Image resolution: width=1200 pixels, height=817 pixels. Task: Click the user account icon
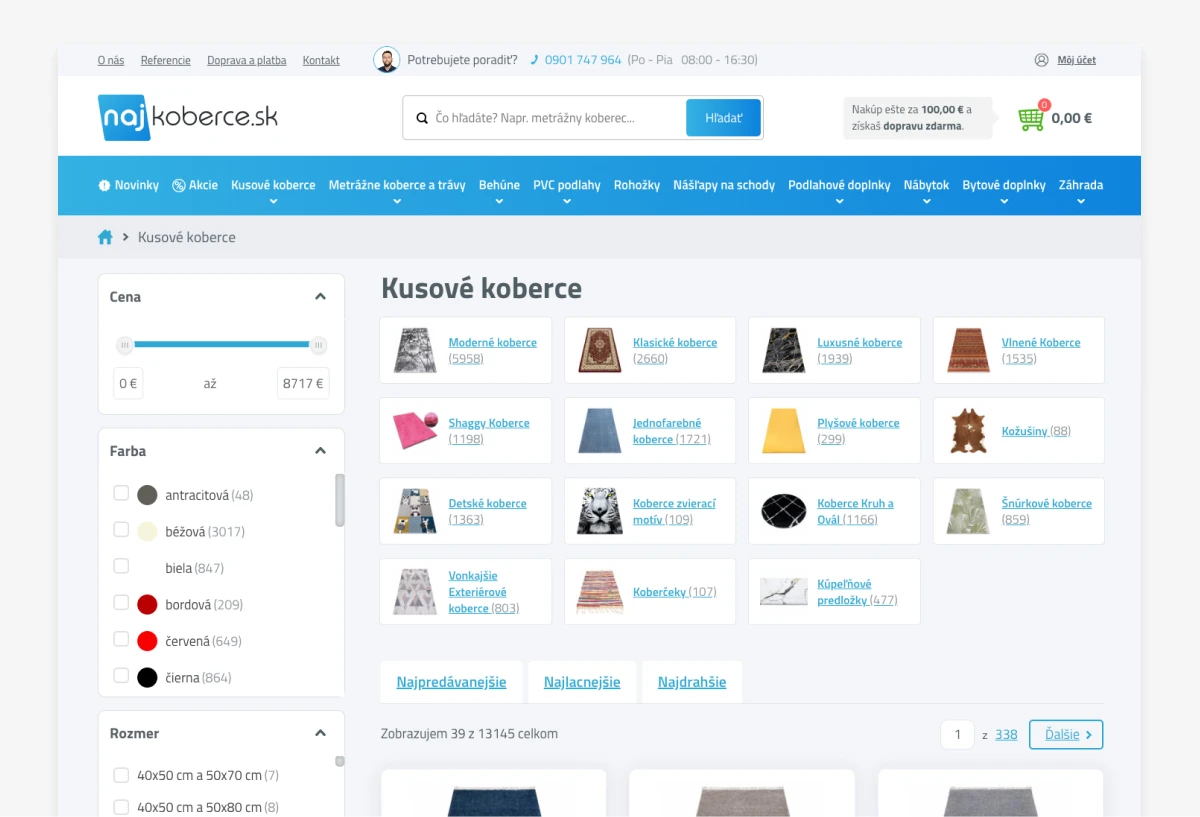click(x=1041, y=60)
